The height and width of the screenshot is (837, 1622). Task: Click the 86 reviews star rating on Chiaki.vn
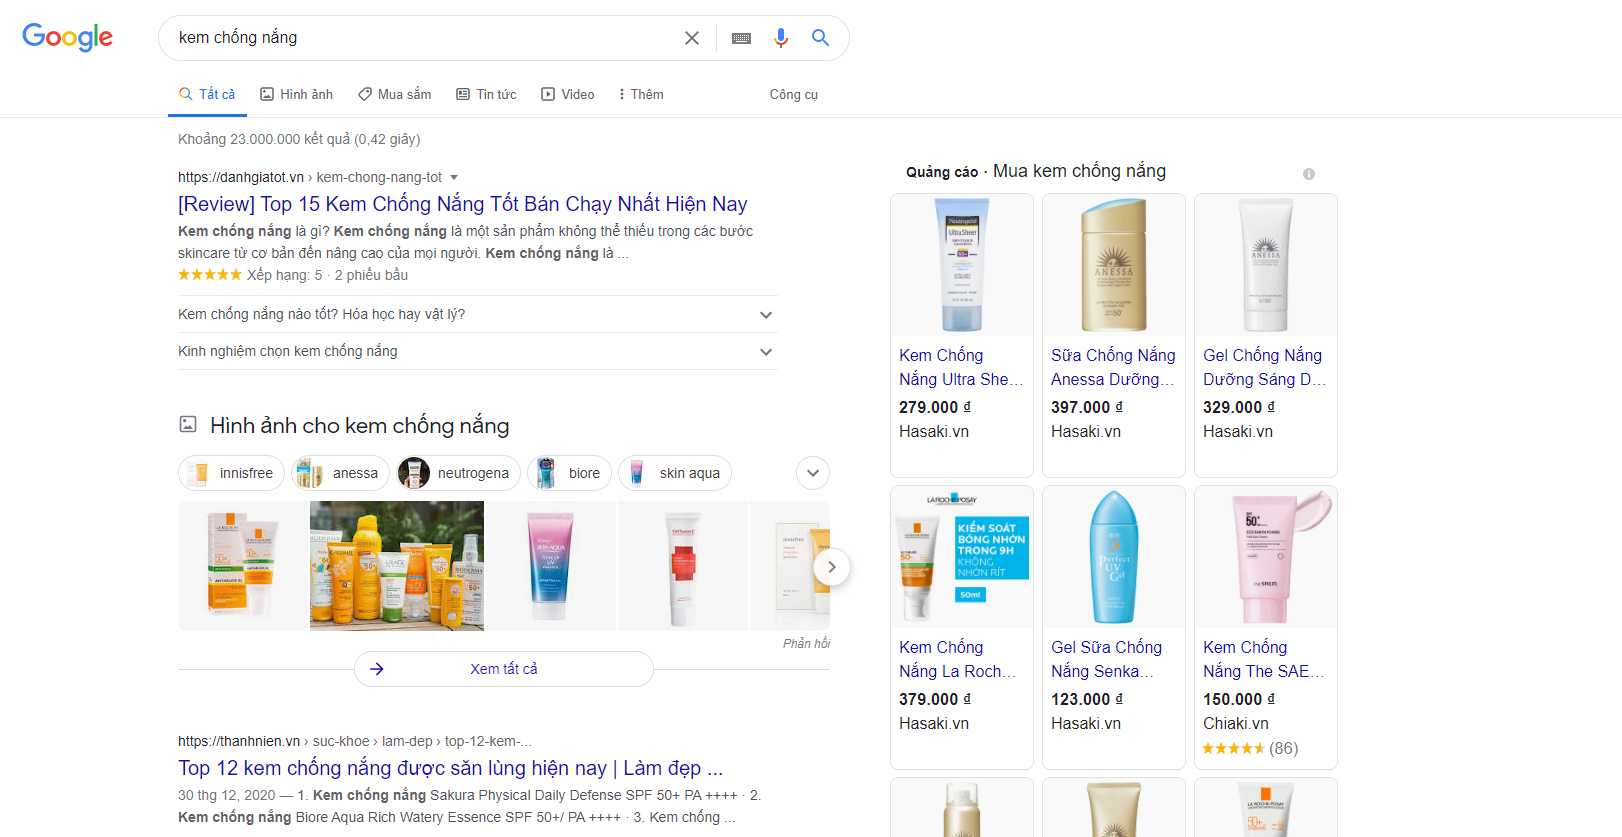(1250, 748)
